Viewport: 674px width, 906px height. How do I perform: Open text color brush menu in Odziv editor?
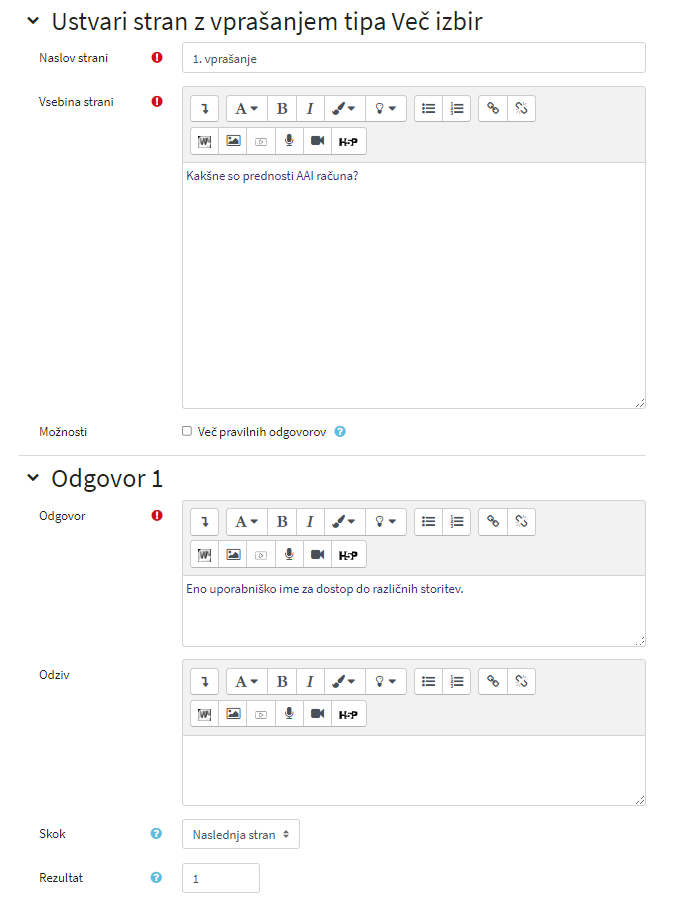coord(345,681)
